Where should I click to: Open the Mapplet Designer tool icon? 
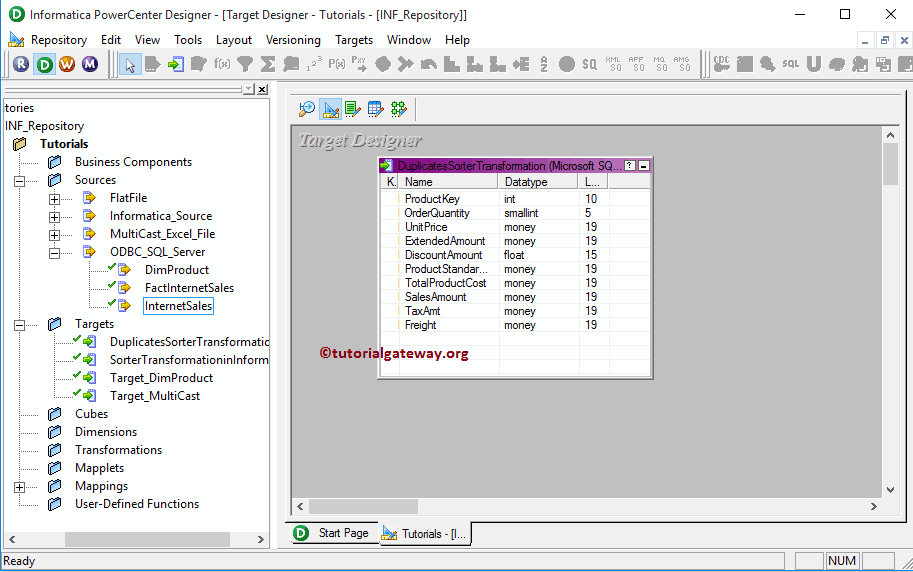tap(376, 109)
